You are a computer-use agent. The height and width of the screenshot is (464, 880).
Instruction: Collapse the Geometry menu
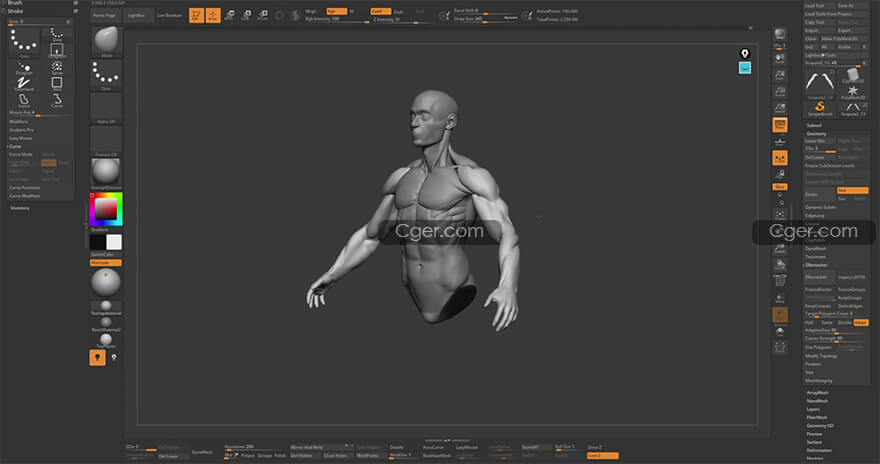coord(817,134)
